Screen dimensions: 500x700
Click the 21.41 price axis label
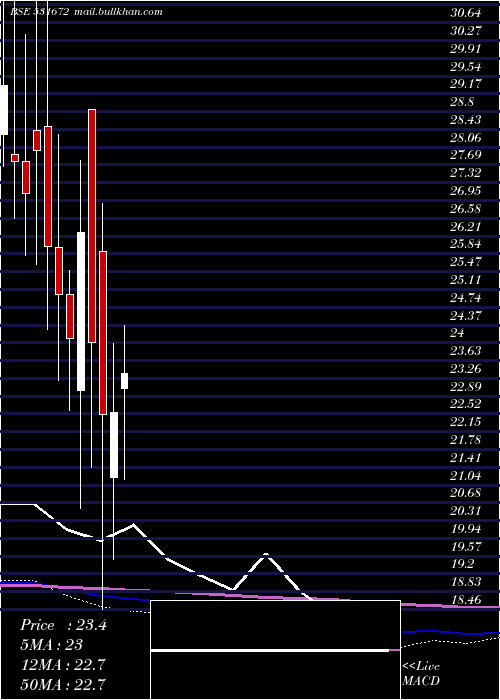tap(466, 457)
